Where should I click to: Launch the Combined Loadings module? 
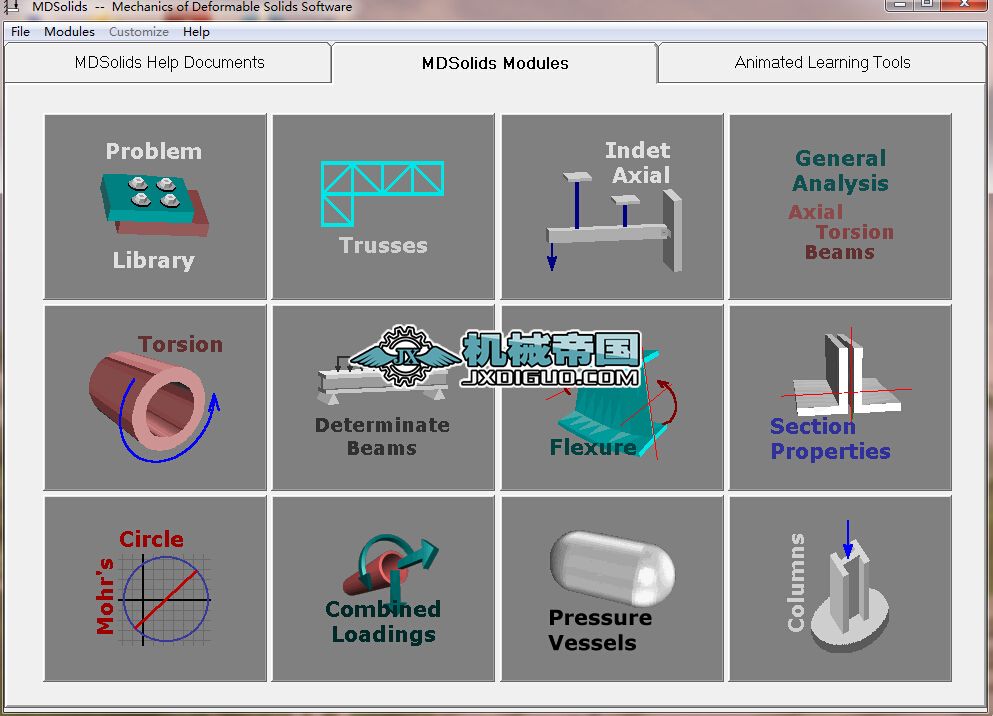point(383,589)
